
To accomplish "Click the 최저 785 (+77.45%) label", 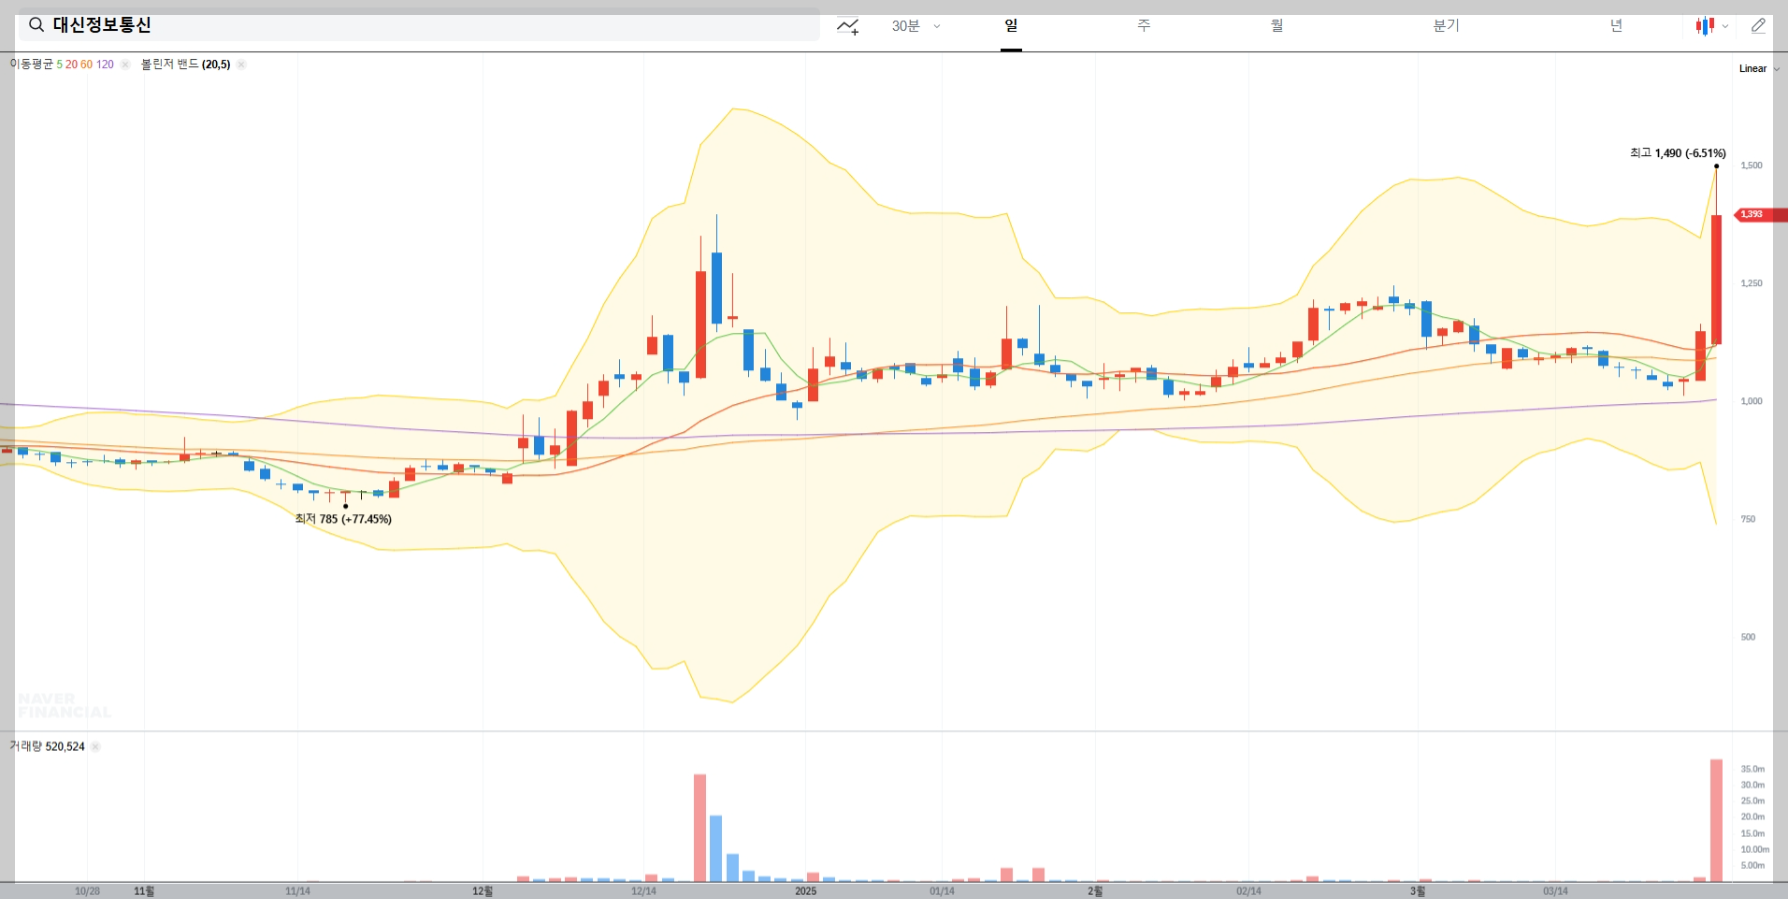I will pyautogui.click(x=343, y=519).
